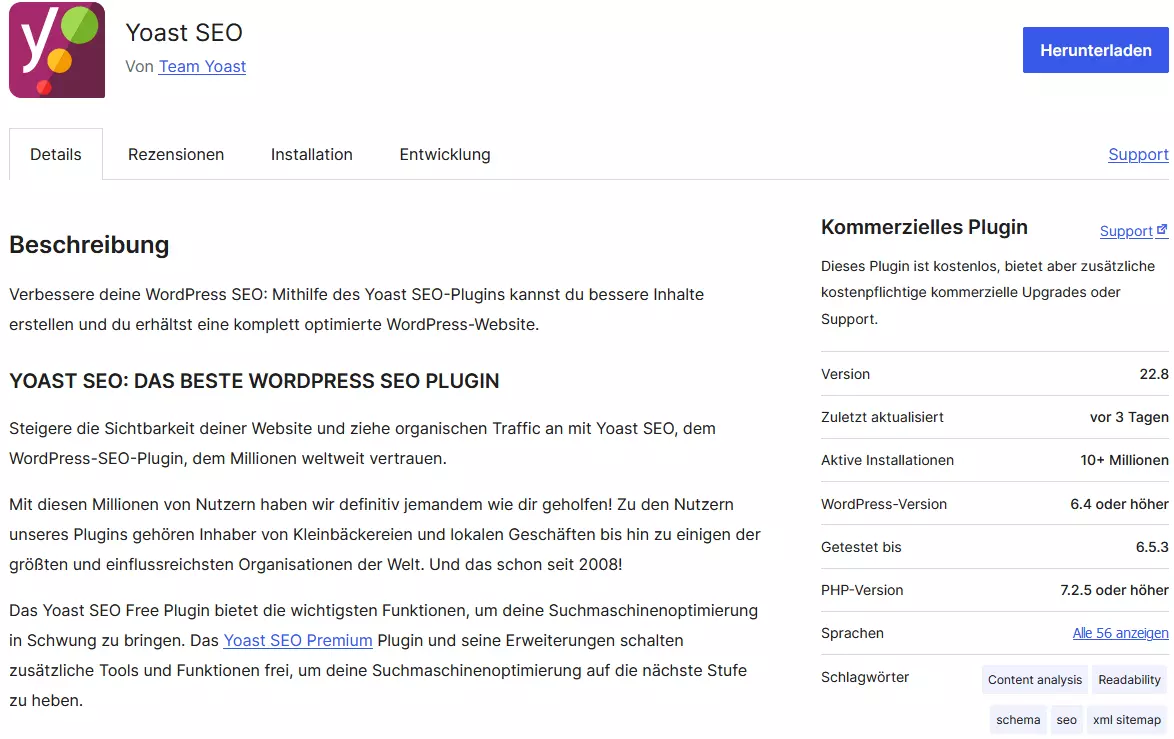Open the Yoast SEO Premium link
The height and width of the screenshot is (739, 1174).
tap(297, 640)
